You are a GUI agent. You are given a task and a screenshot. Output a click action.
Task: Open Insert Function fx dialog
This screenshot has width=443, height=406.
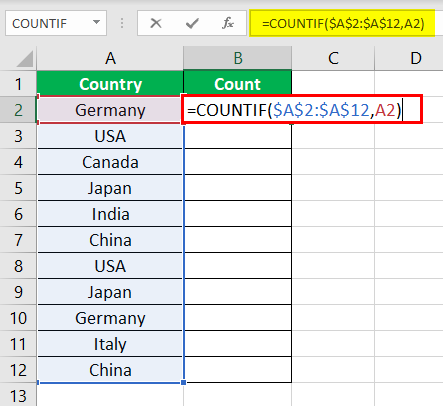point(228,23)
